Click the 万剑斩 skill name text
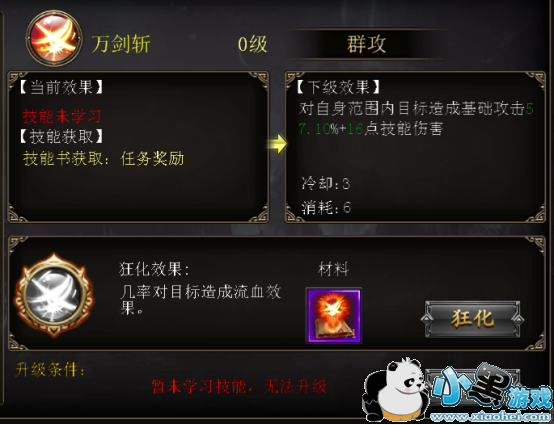 (x=121, y=44)
